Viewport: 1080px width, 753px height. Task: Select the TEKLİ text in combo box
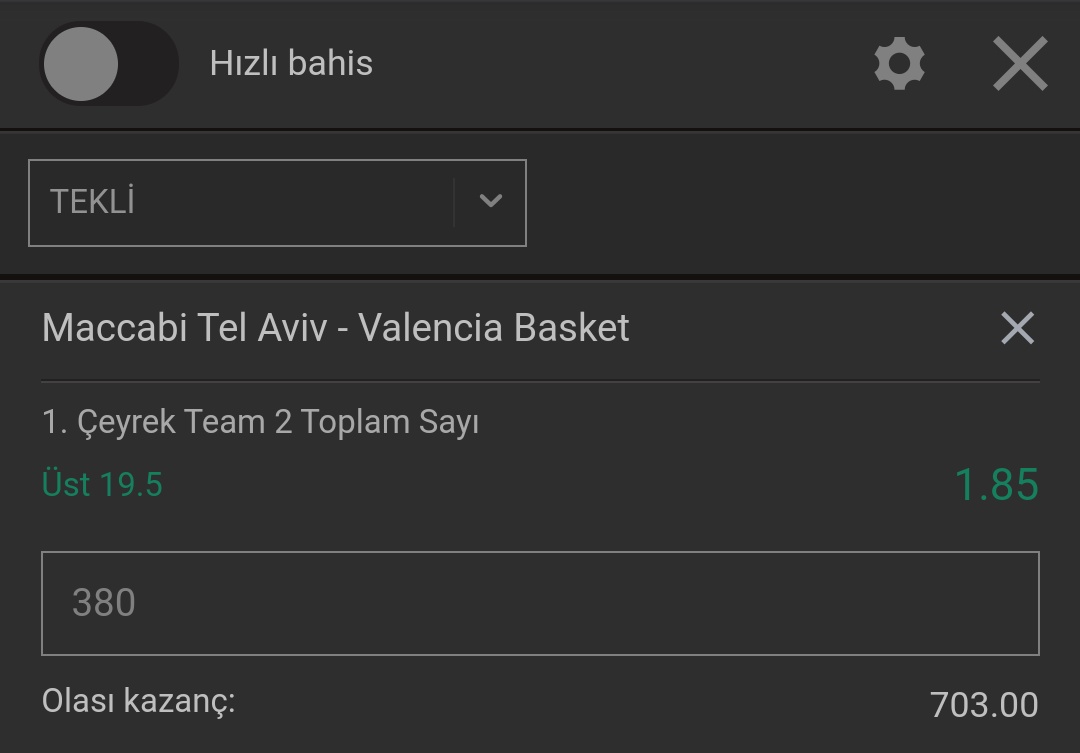point(92,201)
